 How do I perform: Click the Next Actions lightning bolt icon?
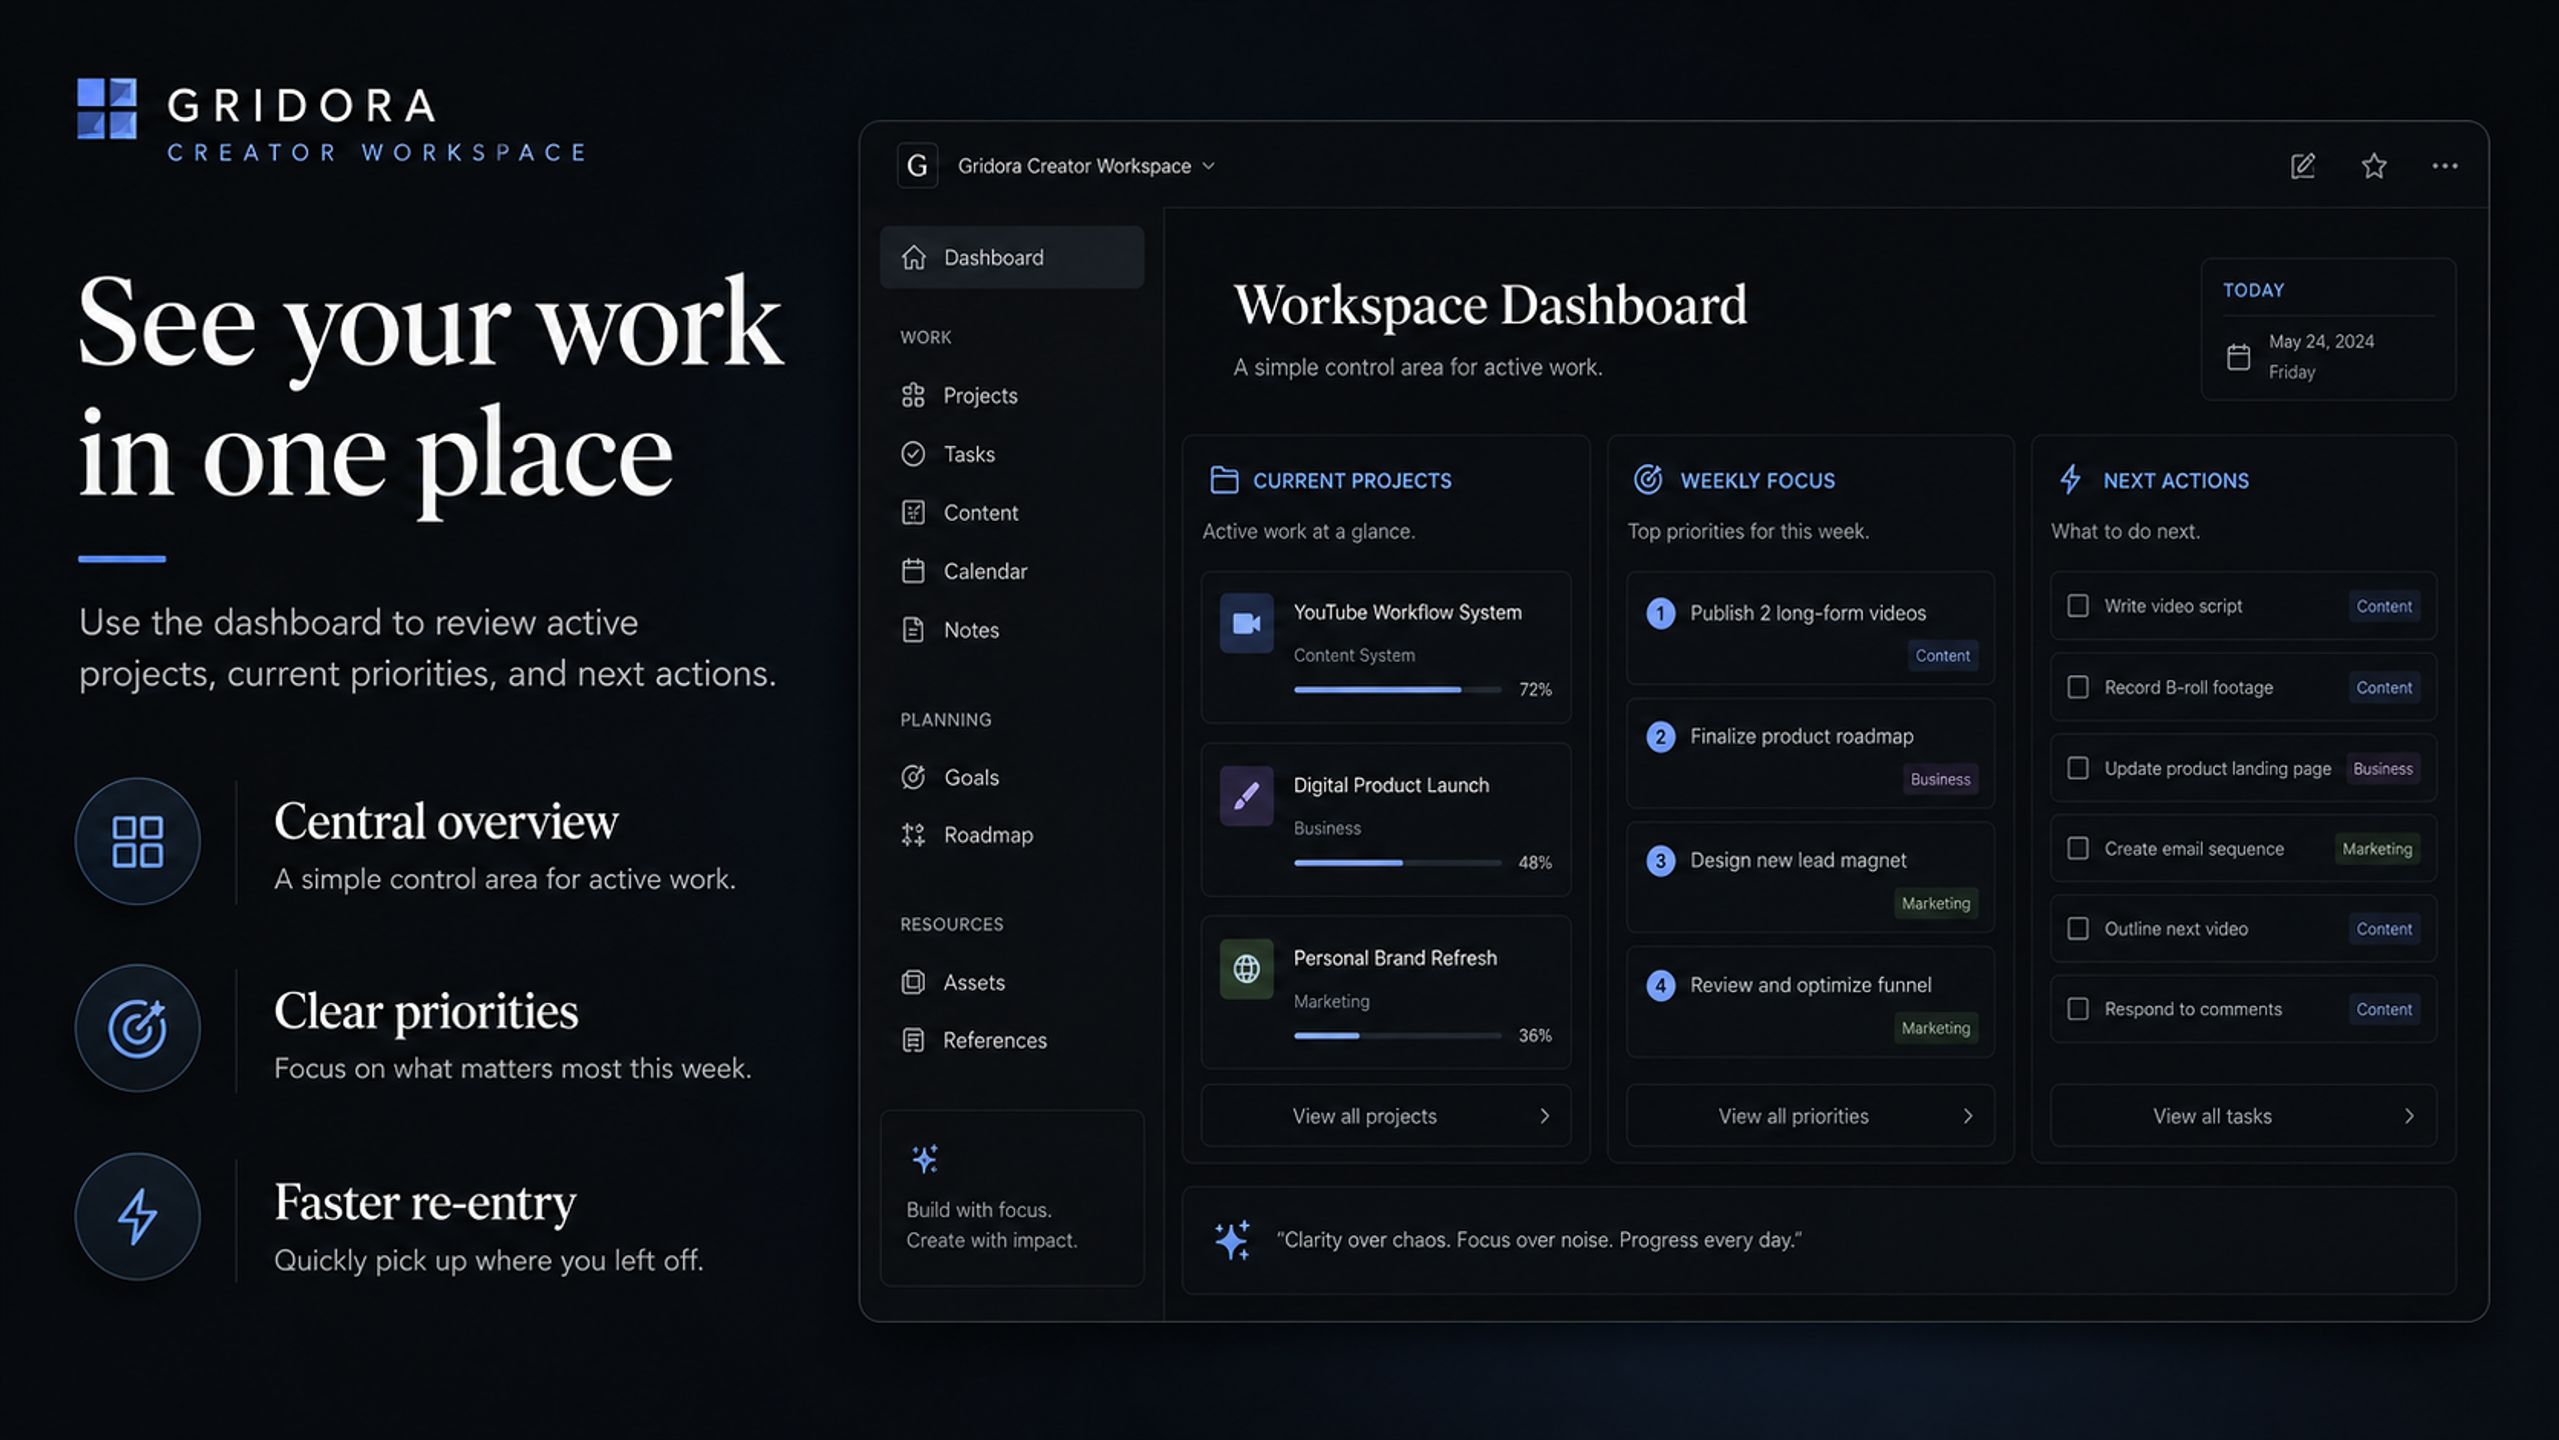[x=2070, y=480]
